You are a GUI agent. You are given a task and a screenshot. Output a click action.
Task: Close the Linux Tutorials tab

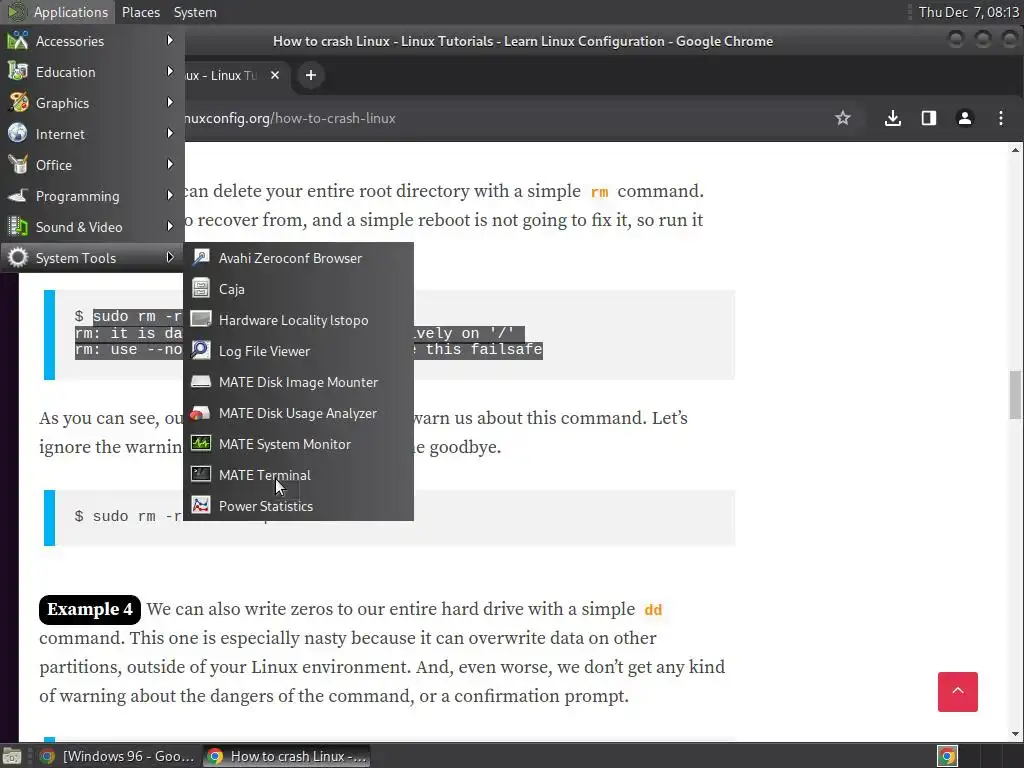click(x=275, y=75)
